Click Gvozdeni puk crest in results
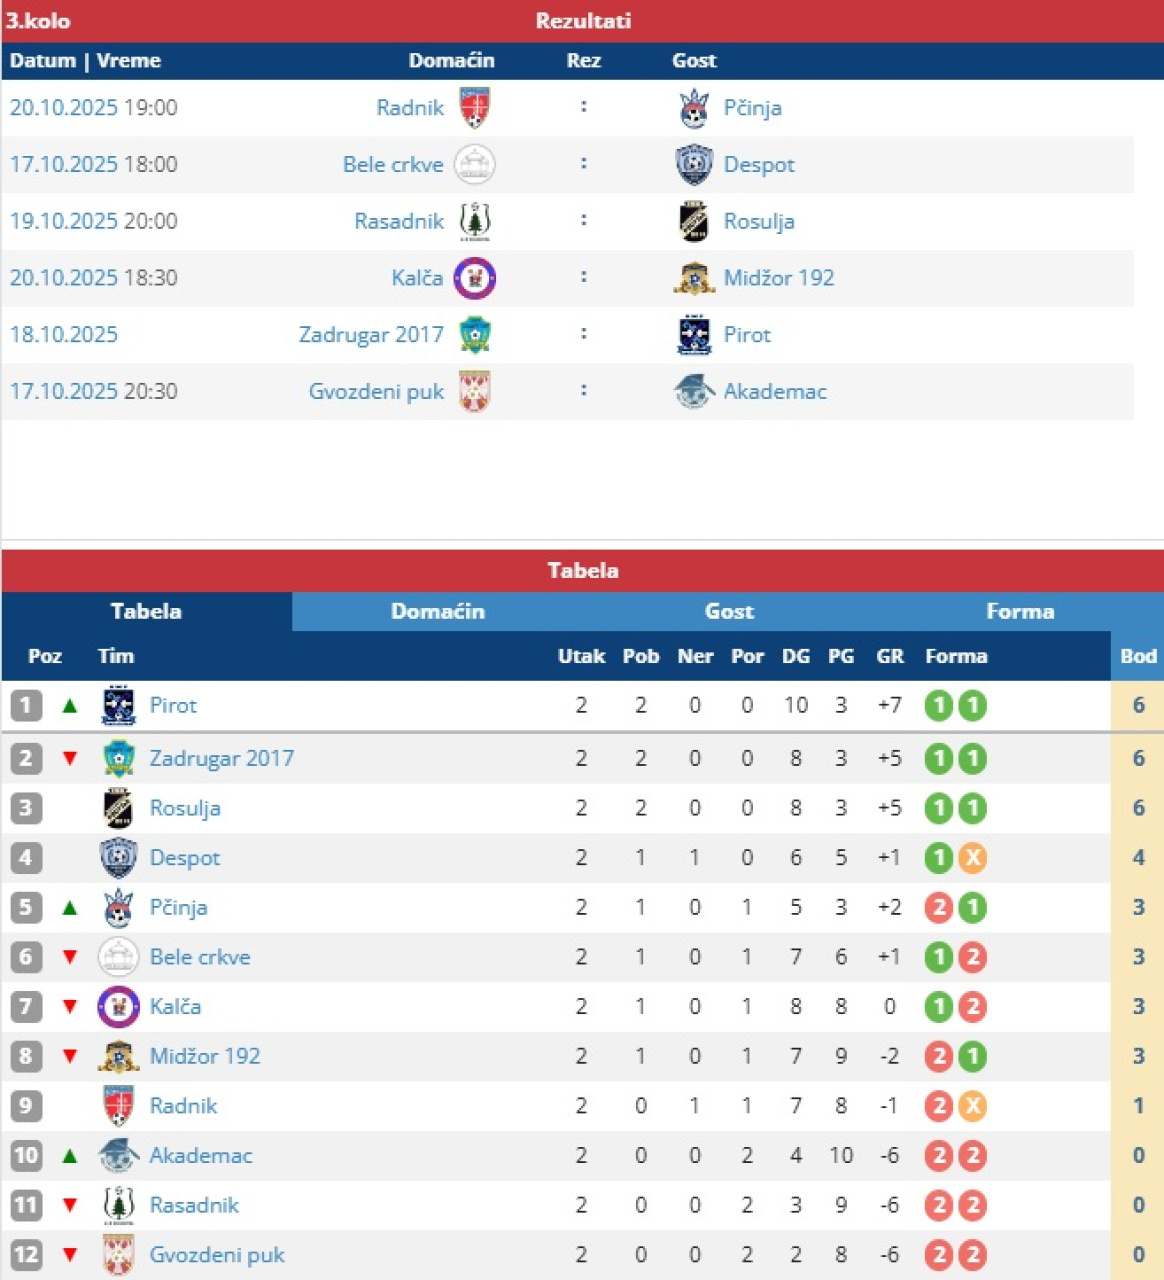Screen dimensions: 1164x1280 tap(475, 392)
